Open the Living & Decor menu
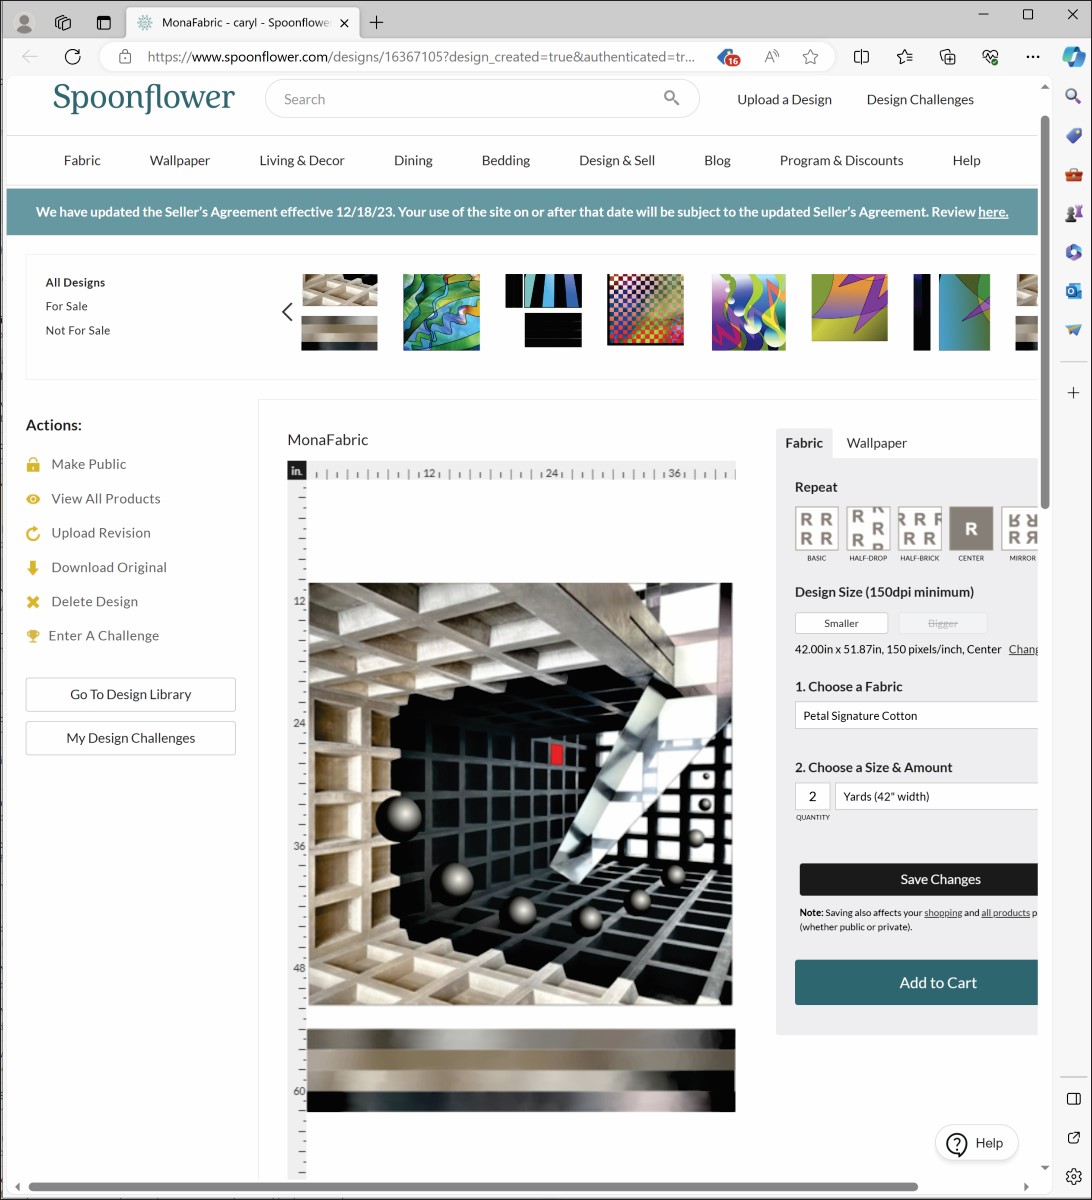Viewport: 1092px width, 1200px height. coord(302,160)
